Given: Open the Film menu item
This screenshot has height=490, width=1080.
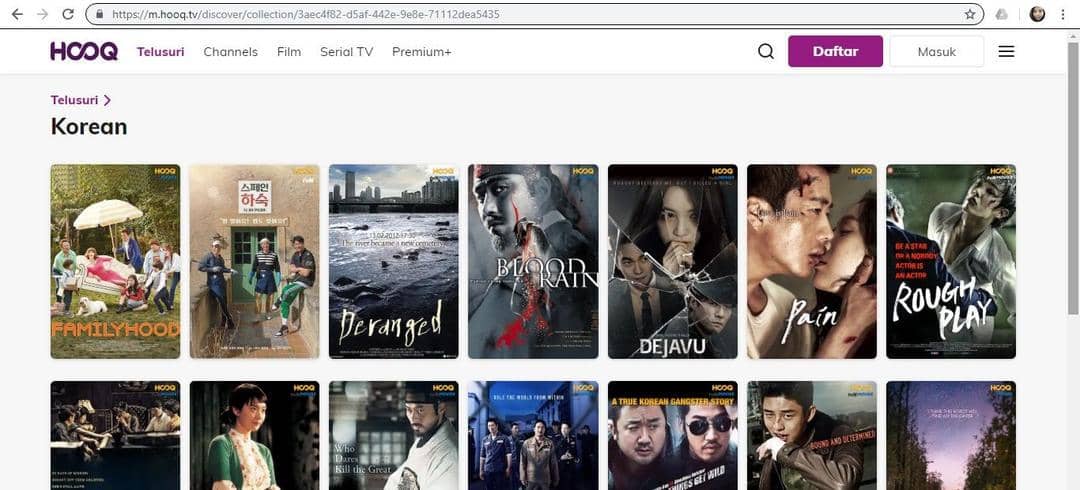Looking at the screenshot, I should [289, 52].
